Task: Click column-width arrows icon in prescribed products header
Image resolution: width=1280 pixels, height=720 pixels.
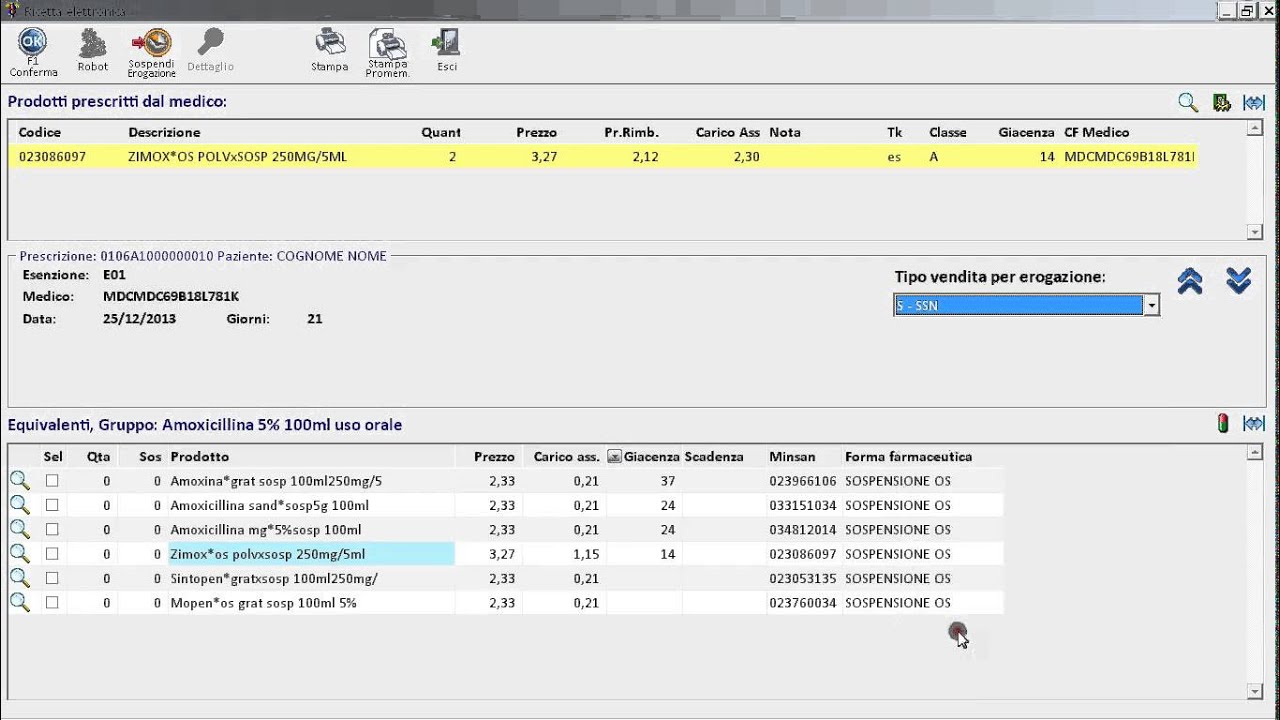Action: pyautogui.click(x=1253, y=102)
